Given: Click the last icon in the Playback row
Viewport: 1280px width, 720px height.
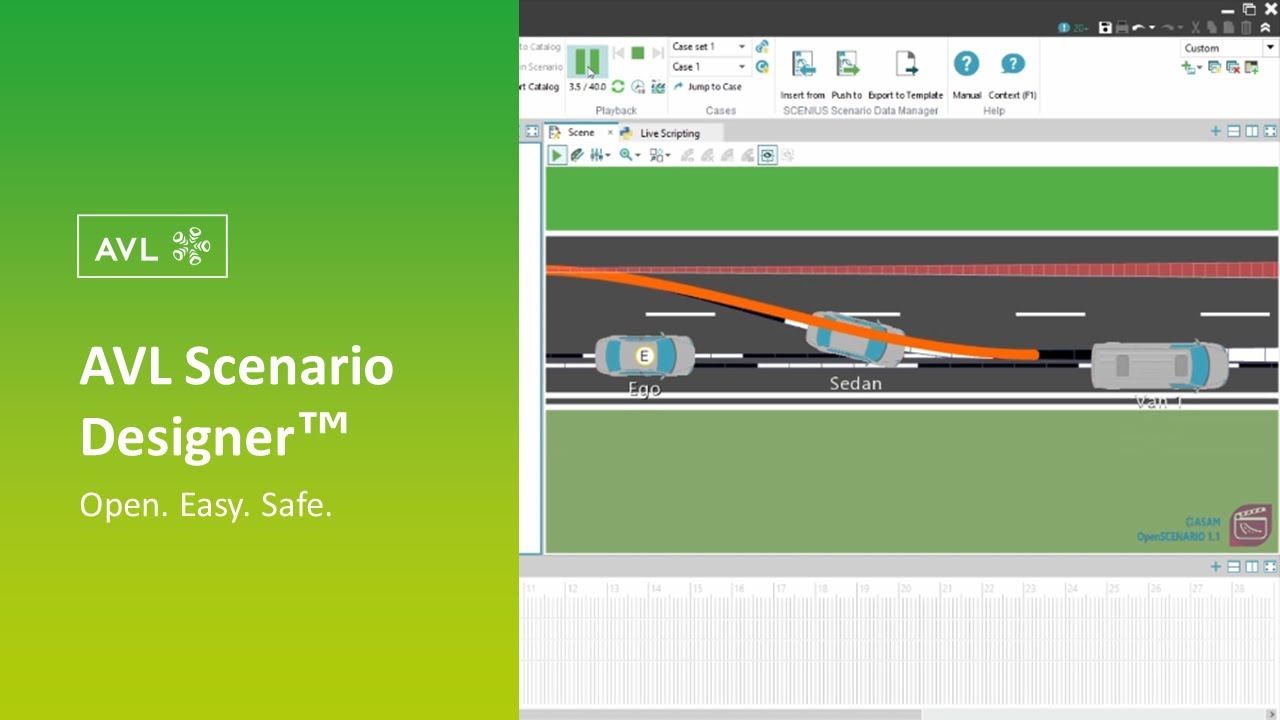Looking at the screenshot, I should 658,87.
